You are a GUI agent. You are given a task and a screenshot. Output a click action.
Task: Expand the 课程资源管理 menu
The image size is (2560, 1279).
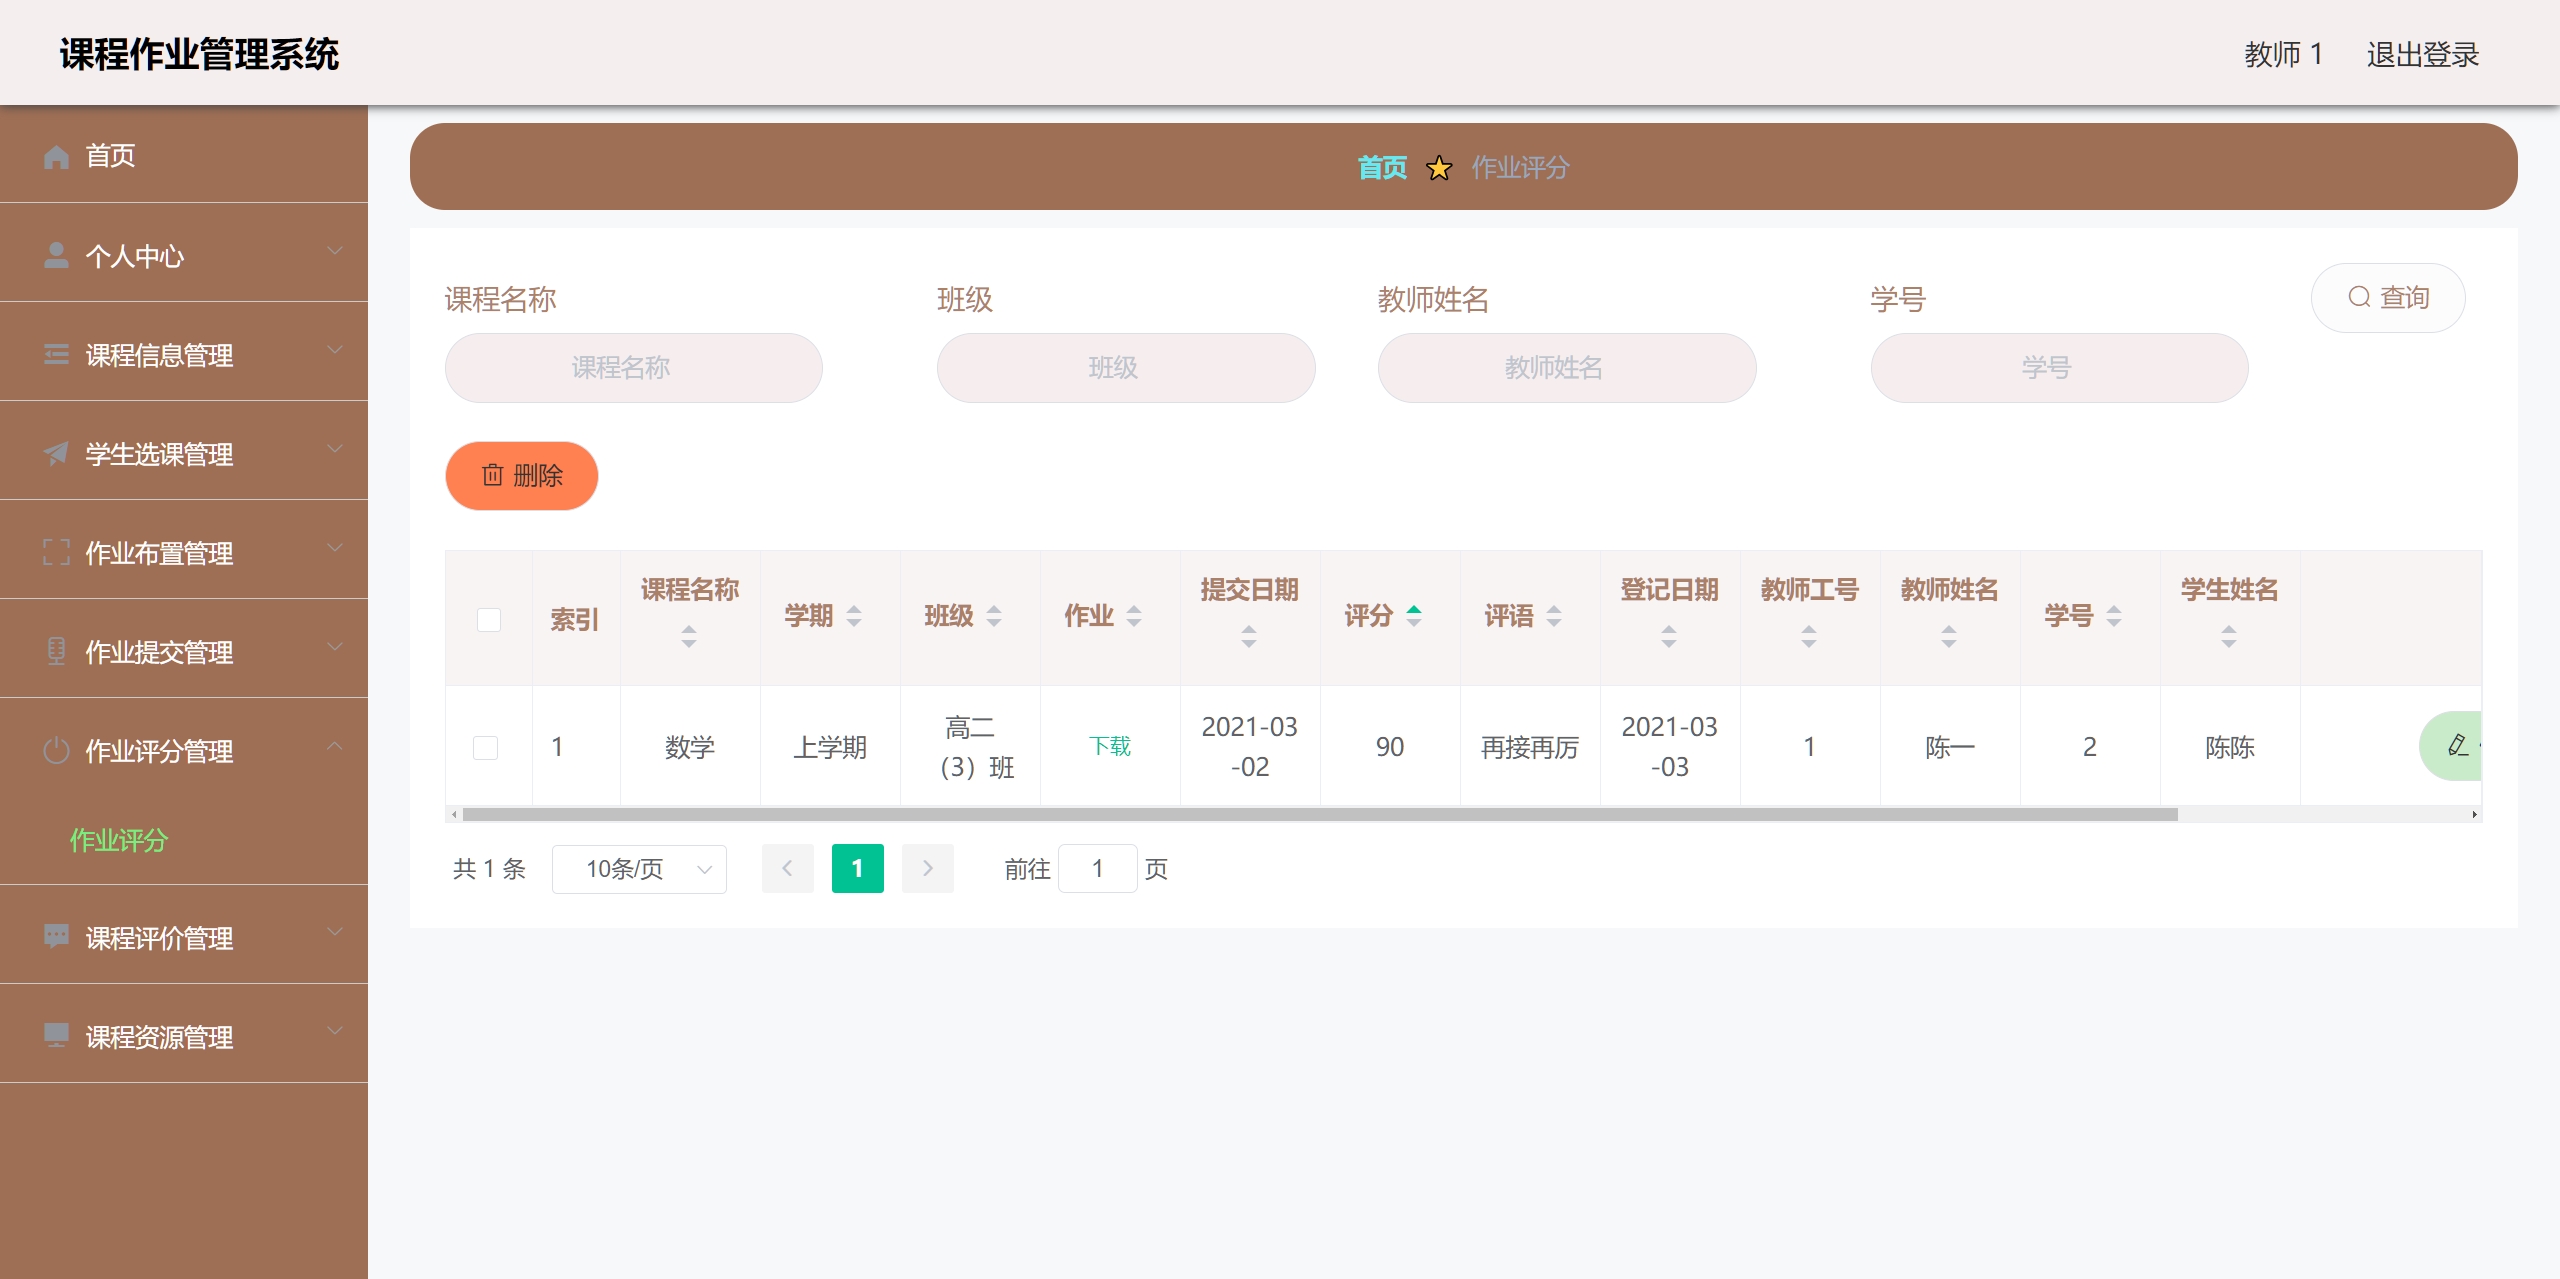click(335, 1032)
